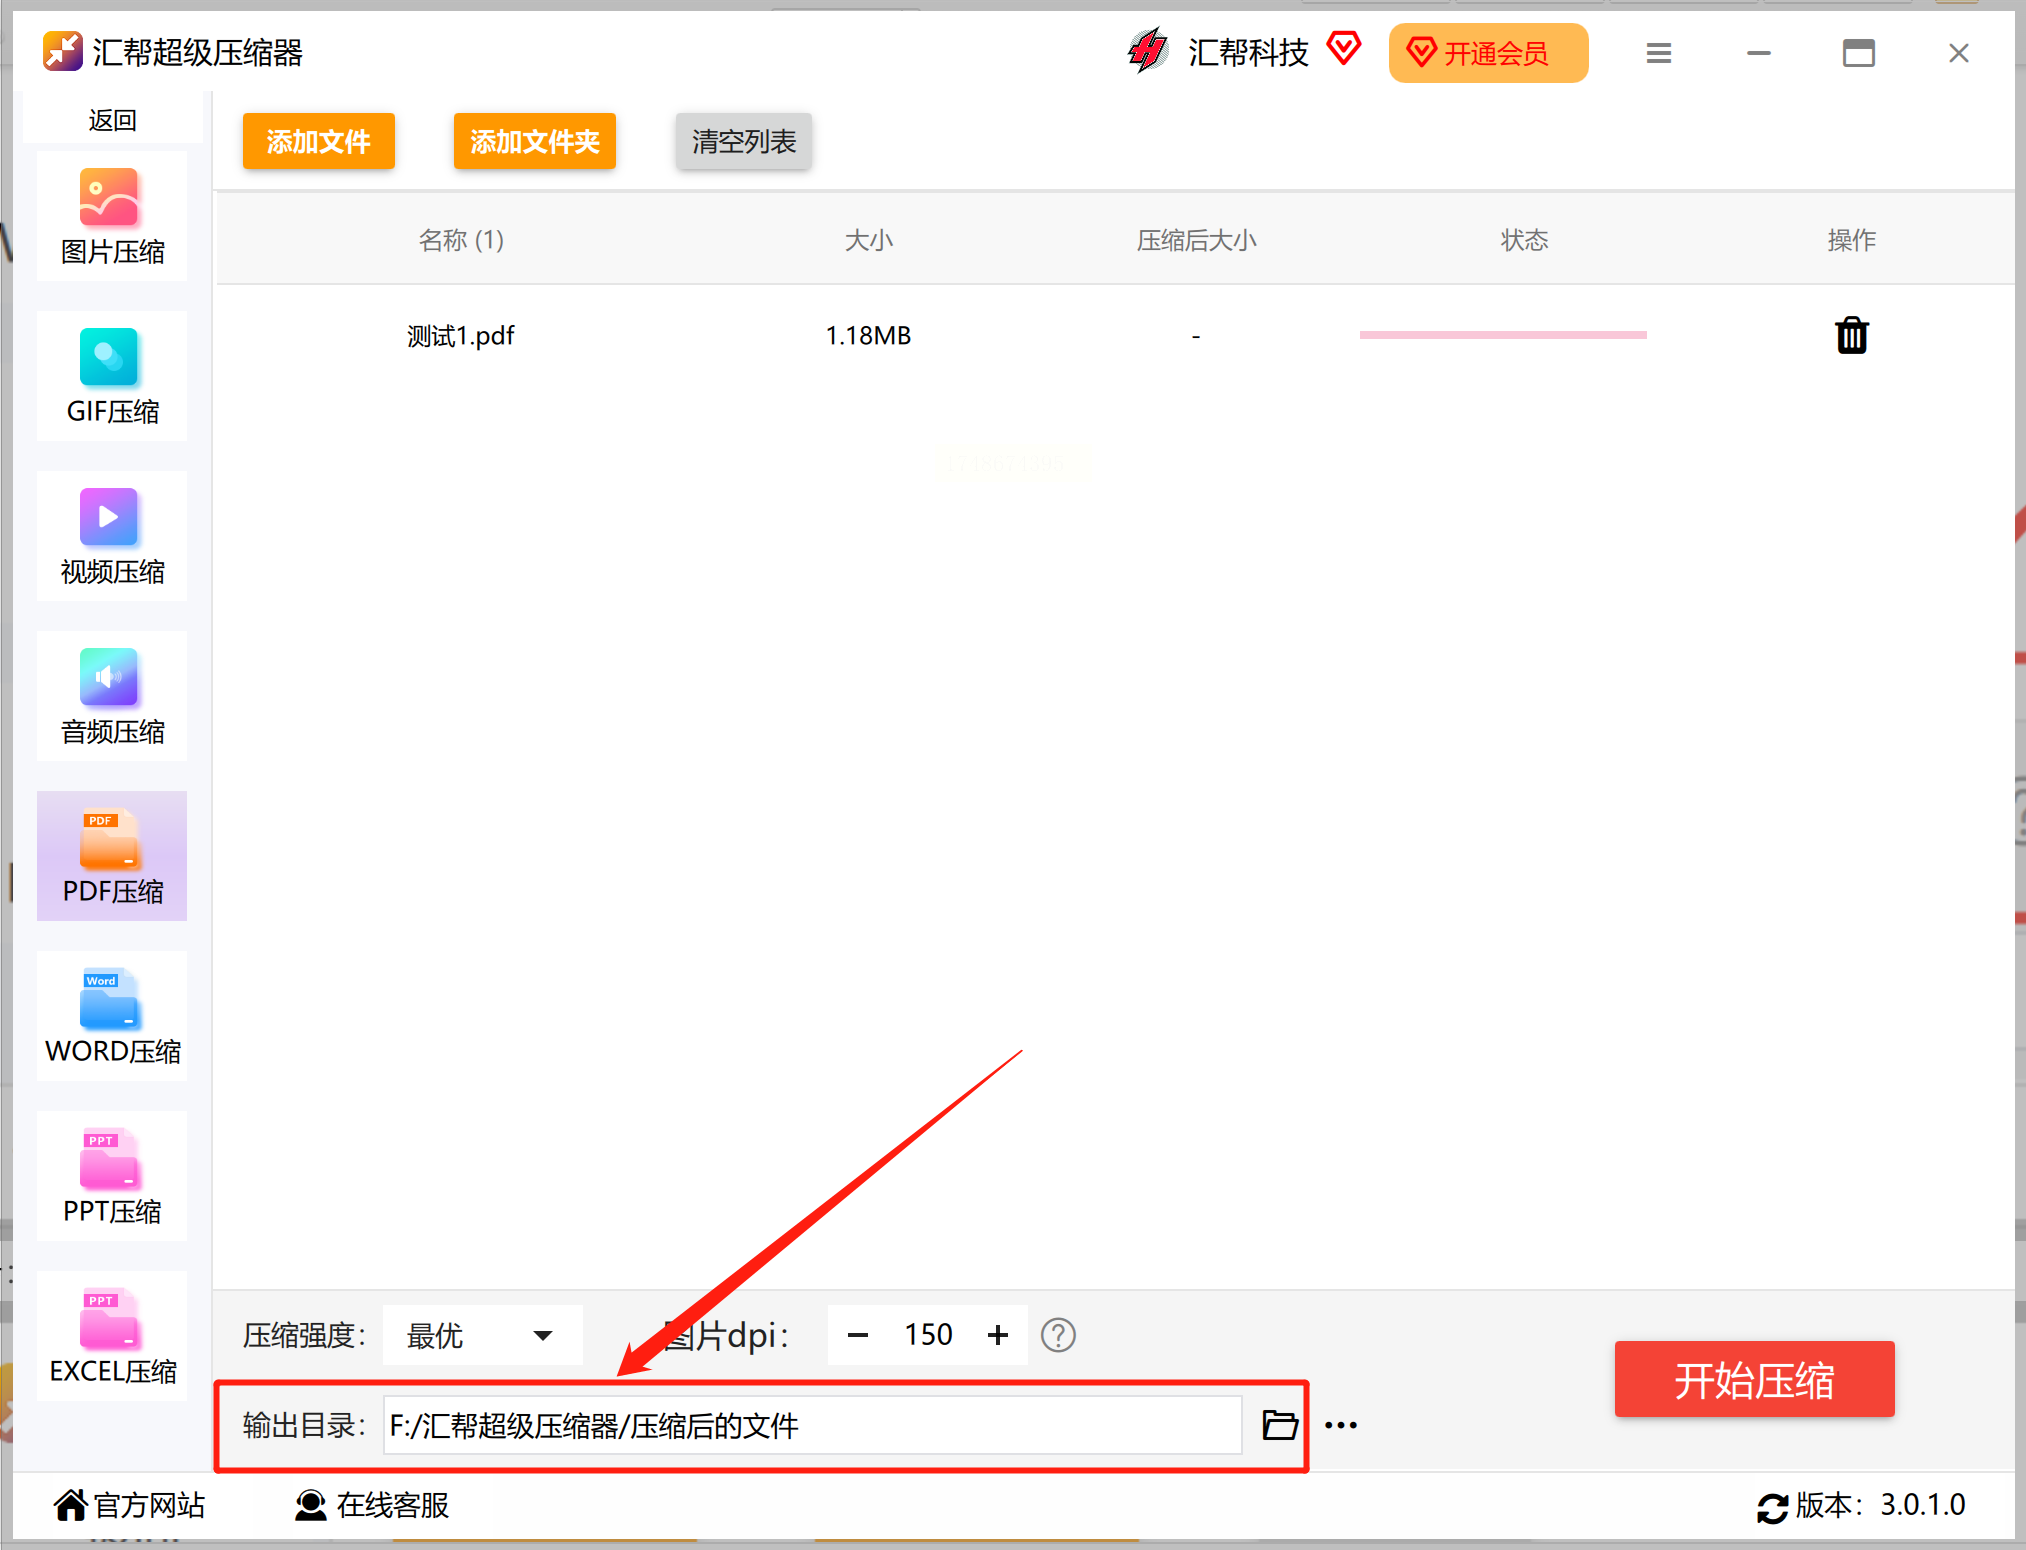2026x1550 pixels.
Task: Click the 清空列表 button
Action: (744, 141)
